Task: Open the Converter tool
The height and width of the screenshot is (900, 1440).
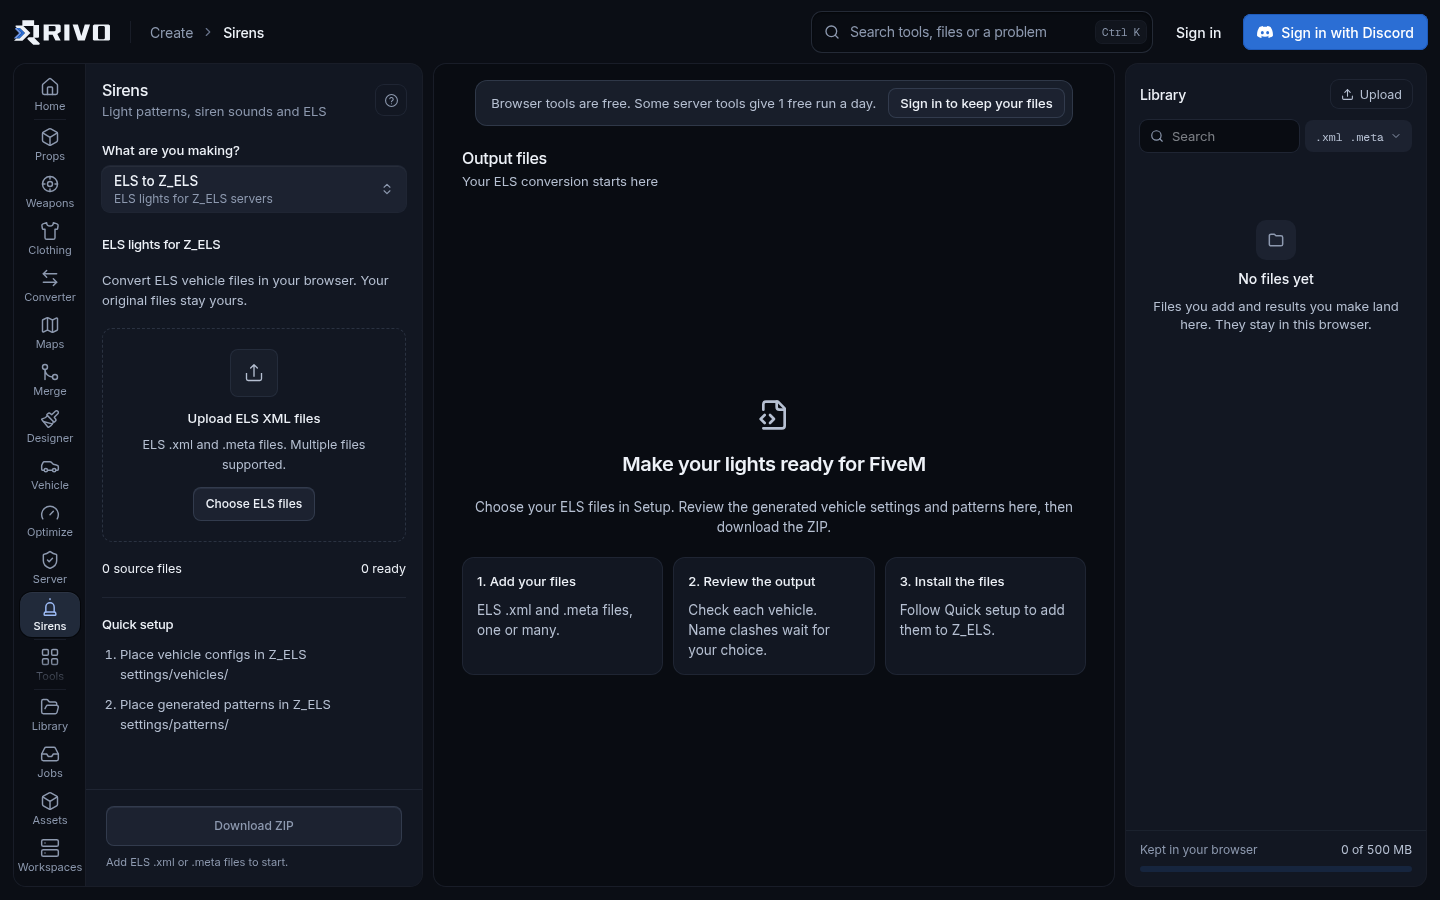Action: [x=50, y=286]
